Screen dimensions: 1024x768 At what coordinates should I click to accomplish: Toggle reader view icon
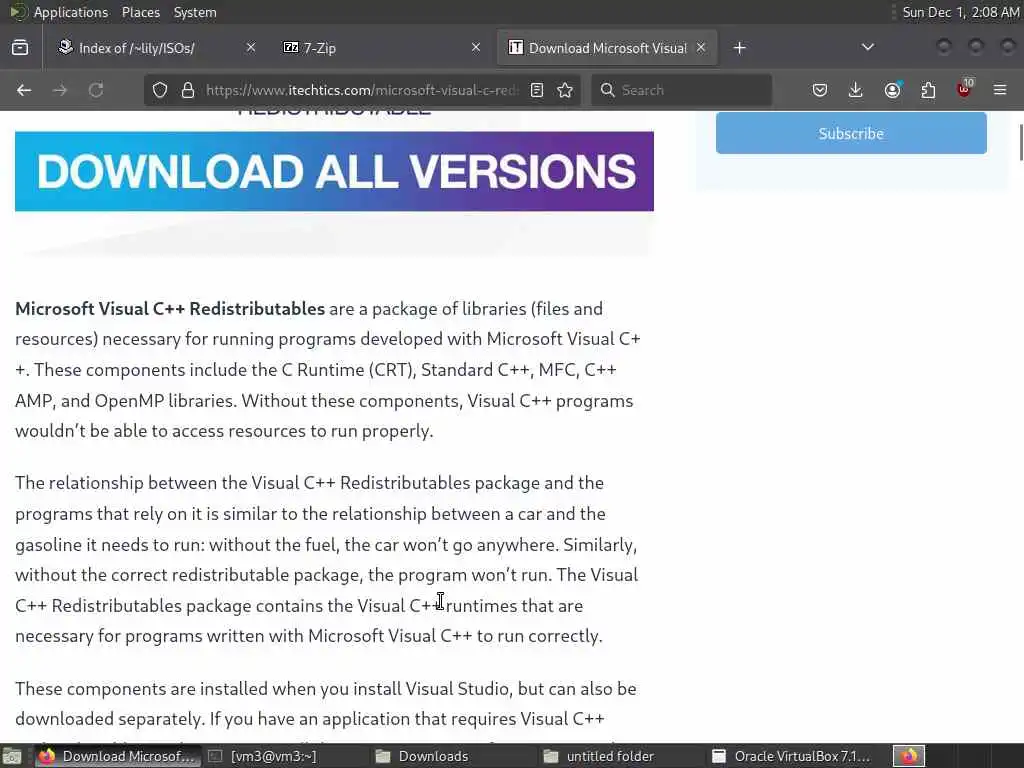click(x=537, y=90)
